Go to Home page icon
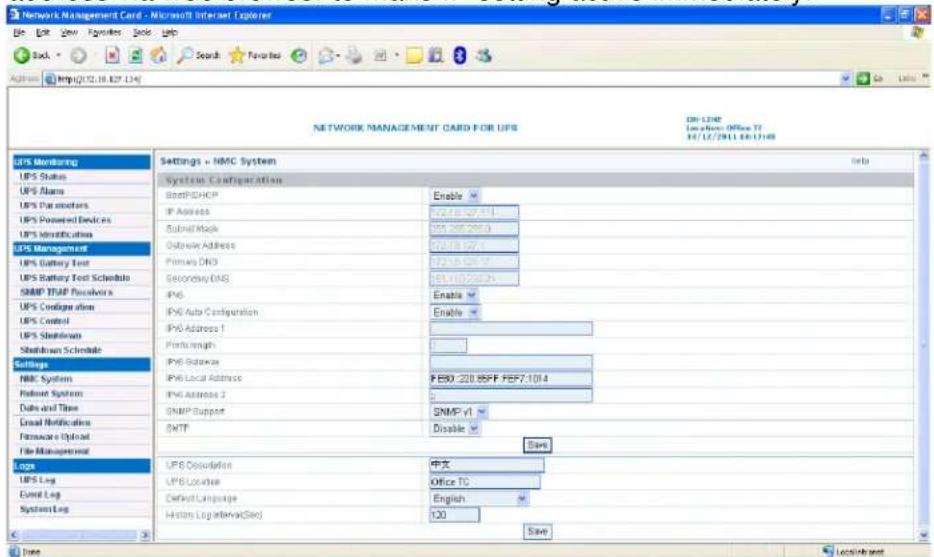Viewport: 934px width, 557px height. (158, 55)
